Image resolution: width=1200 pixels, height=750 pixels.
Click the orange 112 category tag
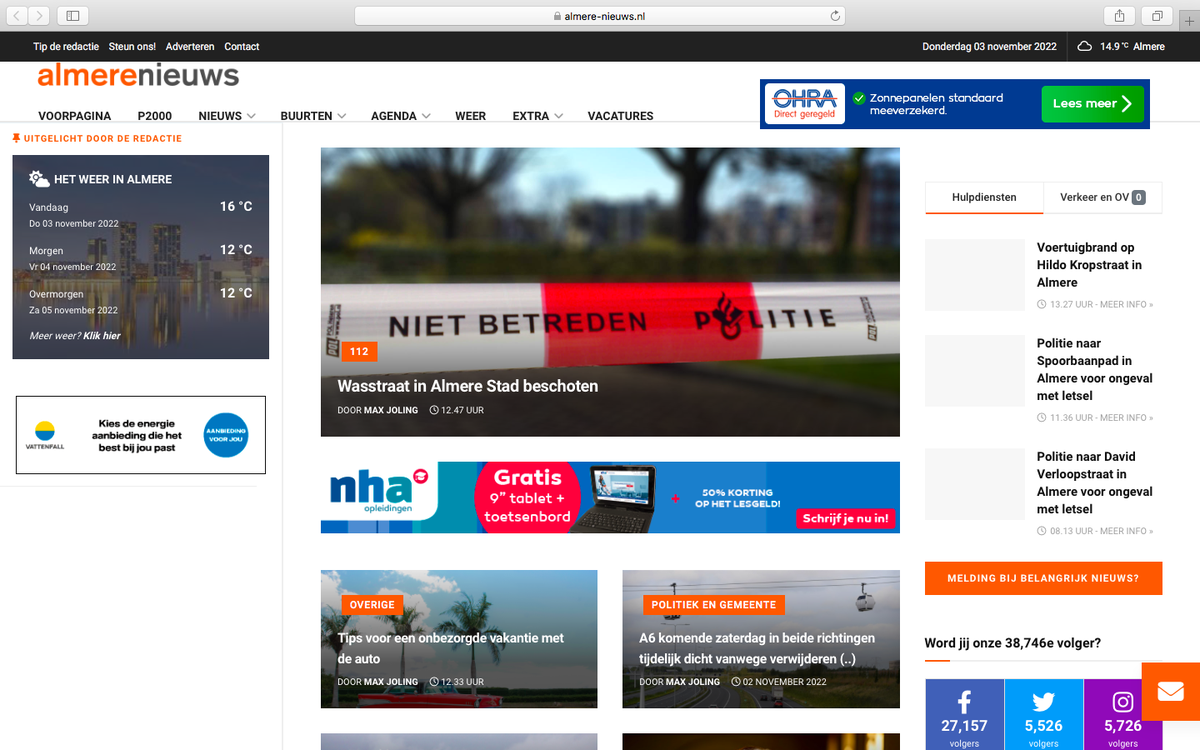(x=359, y=351)
